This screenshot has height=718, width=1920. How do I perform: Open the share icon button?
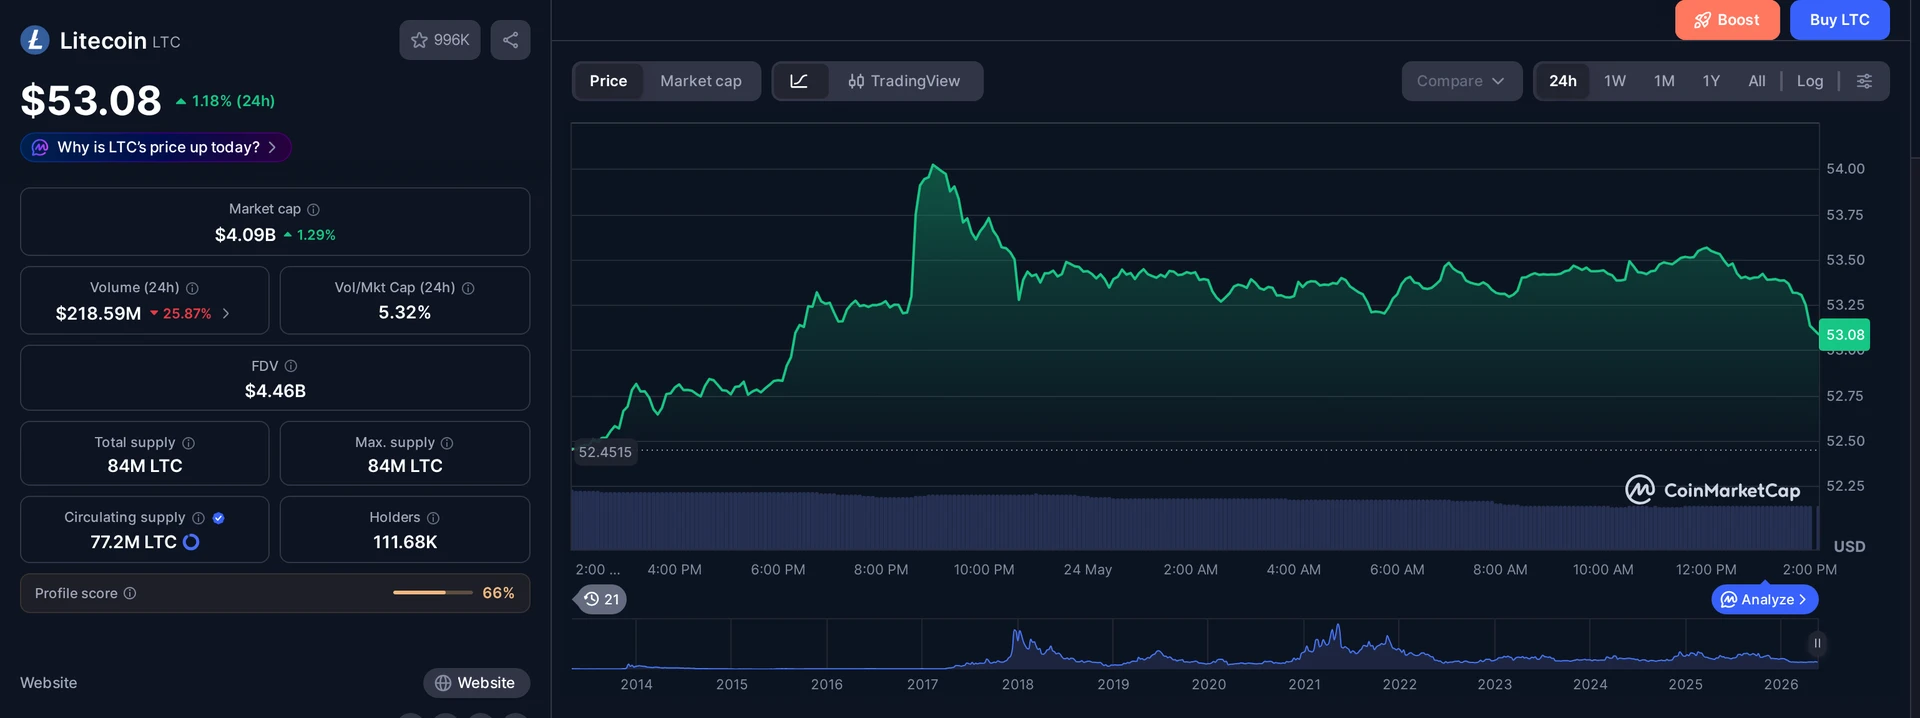(x=510, y=40)
